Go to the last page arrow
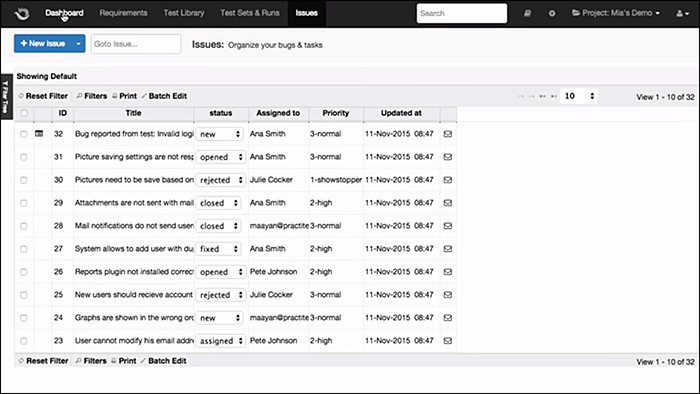 554,96
